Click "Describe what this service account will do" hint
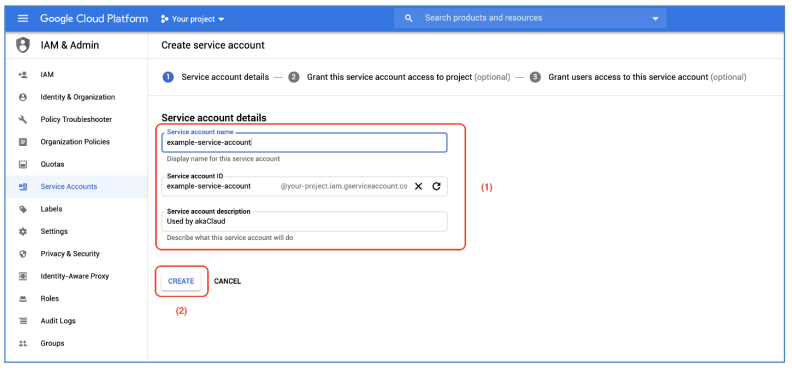The height and width of the screenshot is (372, 792). click(x=230, y=238)
